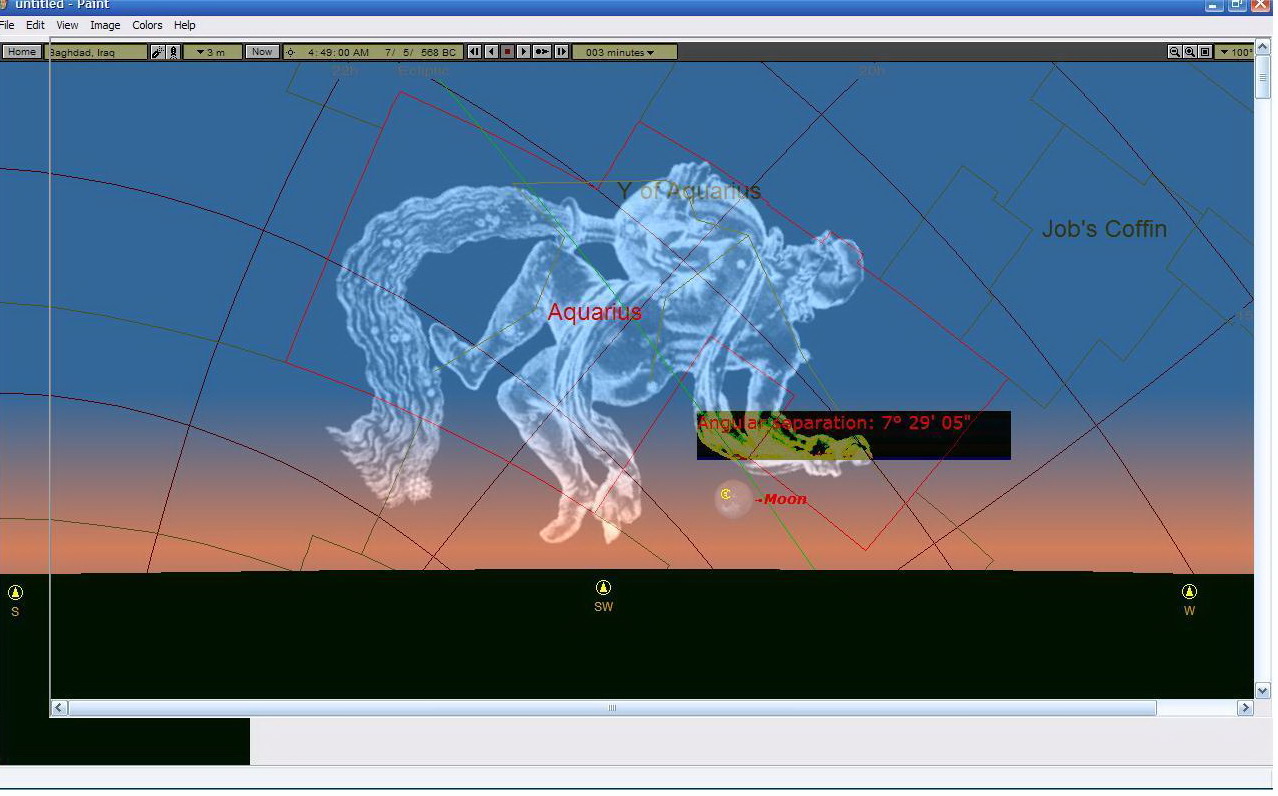Click the horizontal scrollbar thumb
Image resolution: width=1278 pixels, height=796 pixels.
pyautogui.click(x=612, y=708)
